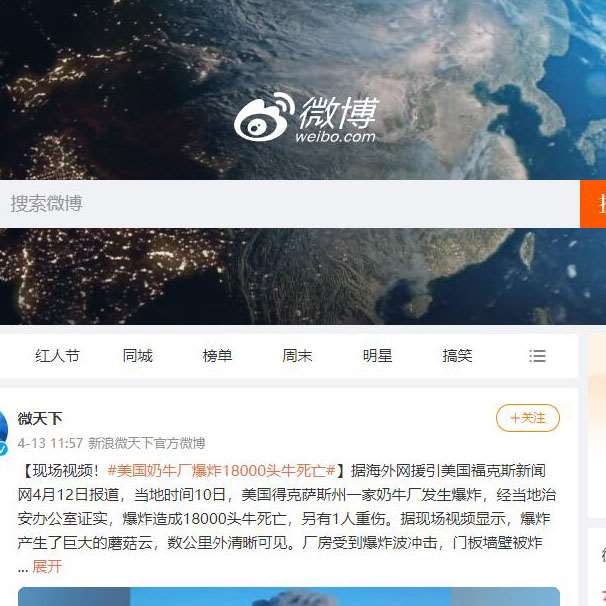Open the post video thumbnail
Viewport: 606px width, 606px height.
(x=289, y=596)
